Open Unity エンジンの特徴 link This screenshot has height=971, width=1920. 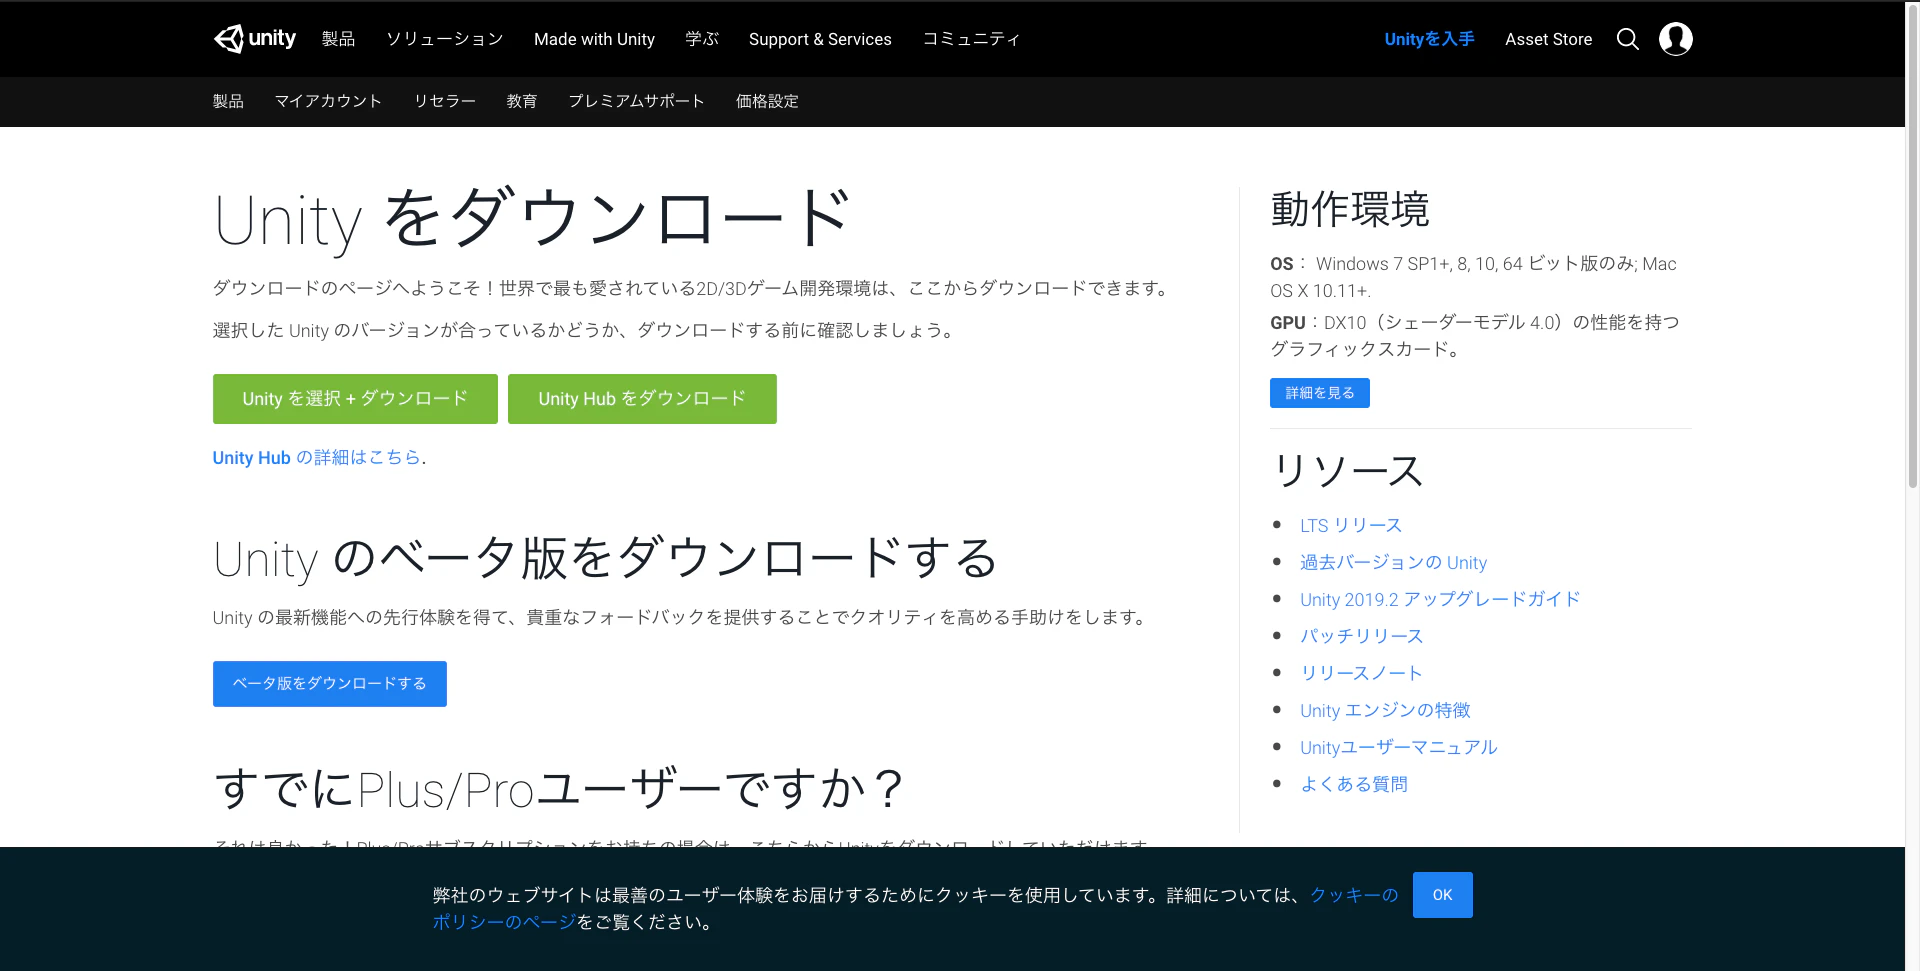pyautogui.click(x=1385, y=710)
